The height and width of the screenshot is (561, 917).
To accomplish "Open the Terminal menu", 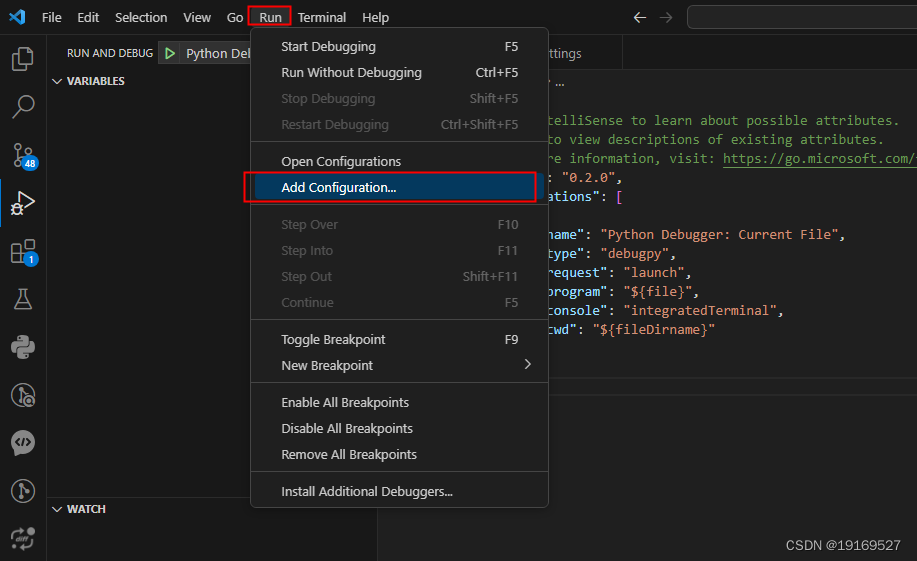I will coord(322,18).
